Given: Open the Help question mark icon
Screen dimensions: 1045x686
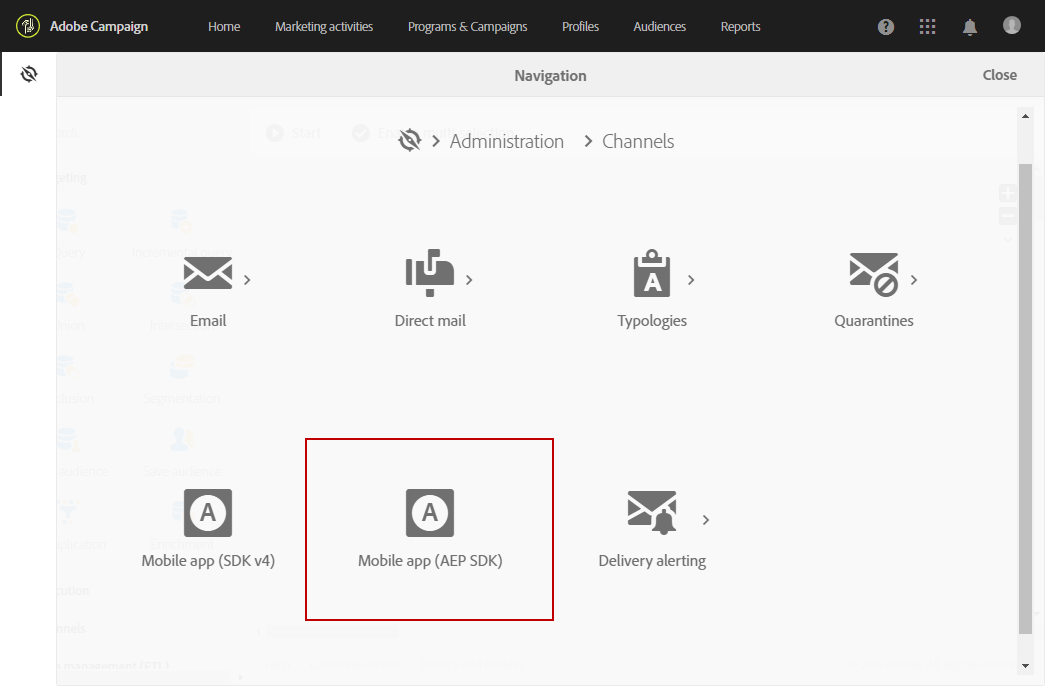Looking at the screenshot, I should (886, 27).
